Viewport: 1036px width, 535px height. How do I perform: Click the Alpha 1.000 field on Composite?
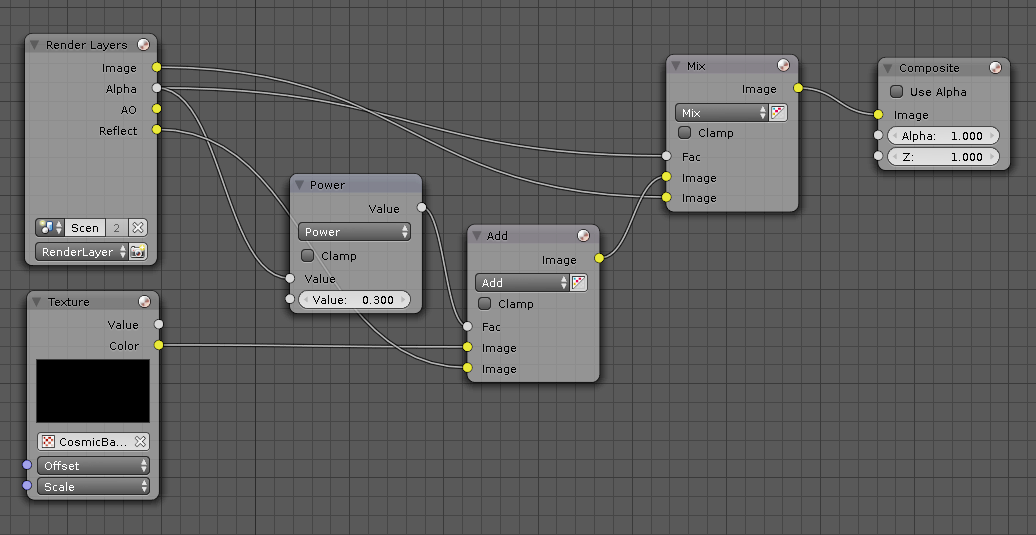pyautogui.click(x=943, y=136)
